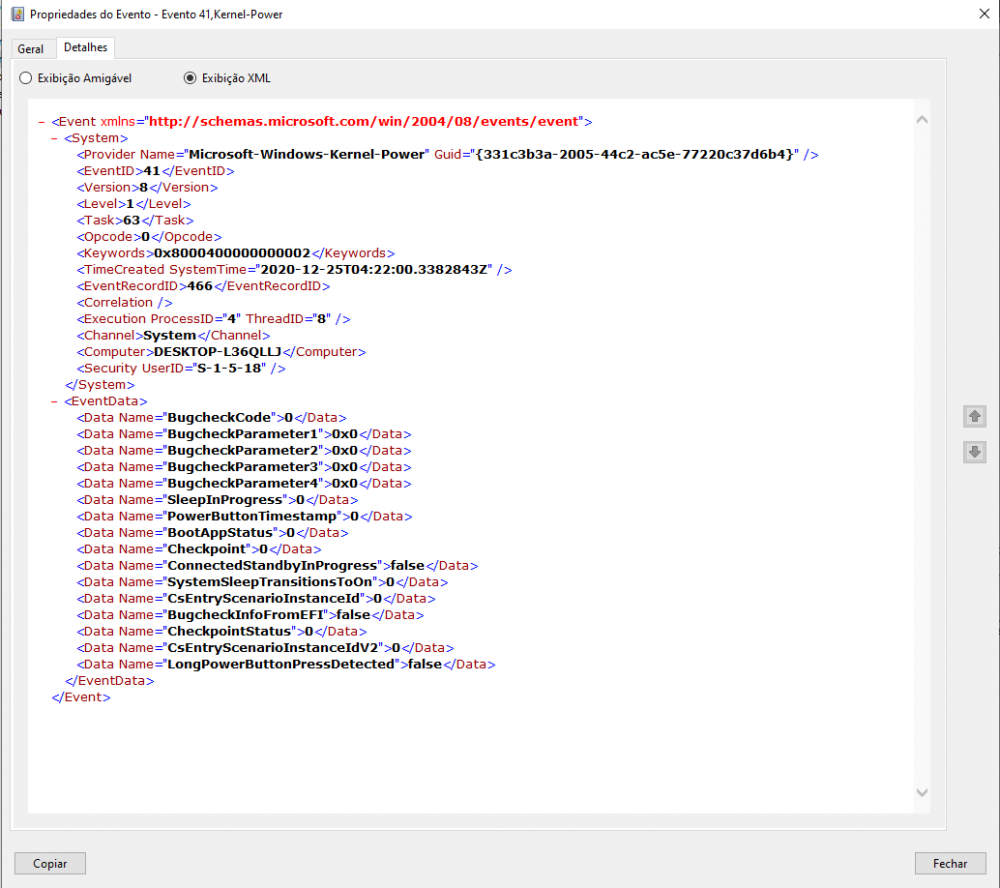This screenshot has height=888, width=1000.
Task: Click the XML pane scroll-up arrow
Action: pyautogui.click(x=921, y=120)
